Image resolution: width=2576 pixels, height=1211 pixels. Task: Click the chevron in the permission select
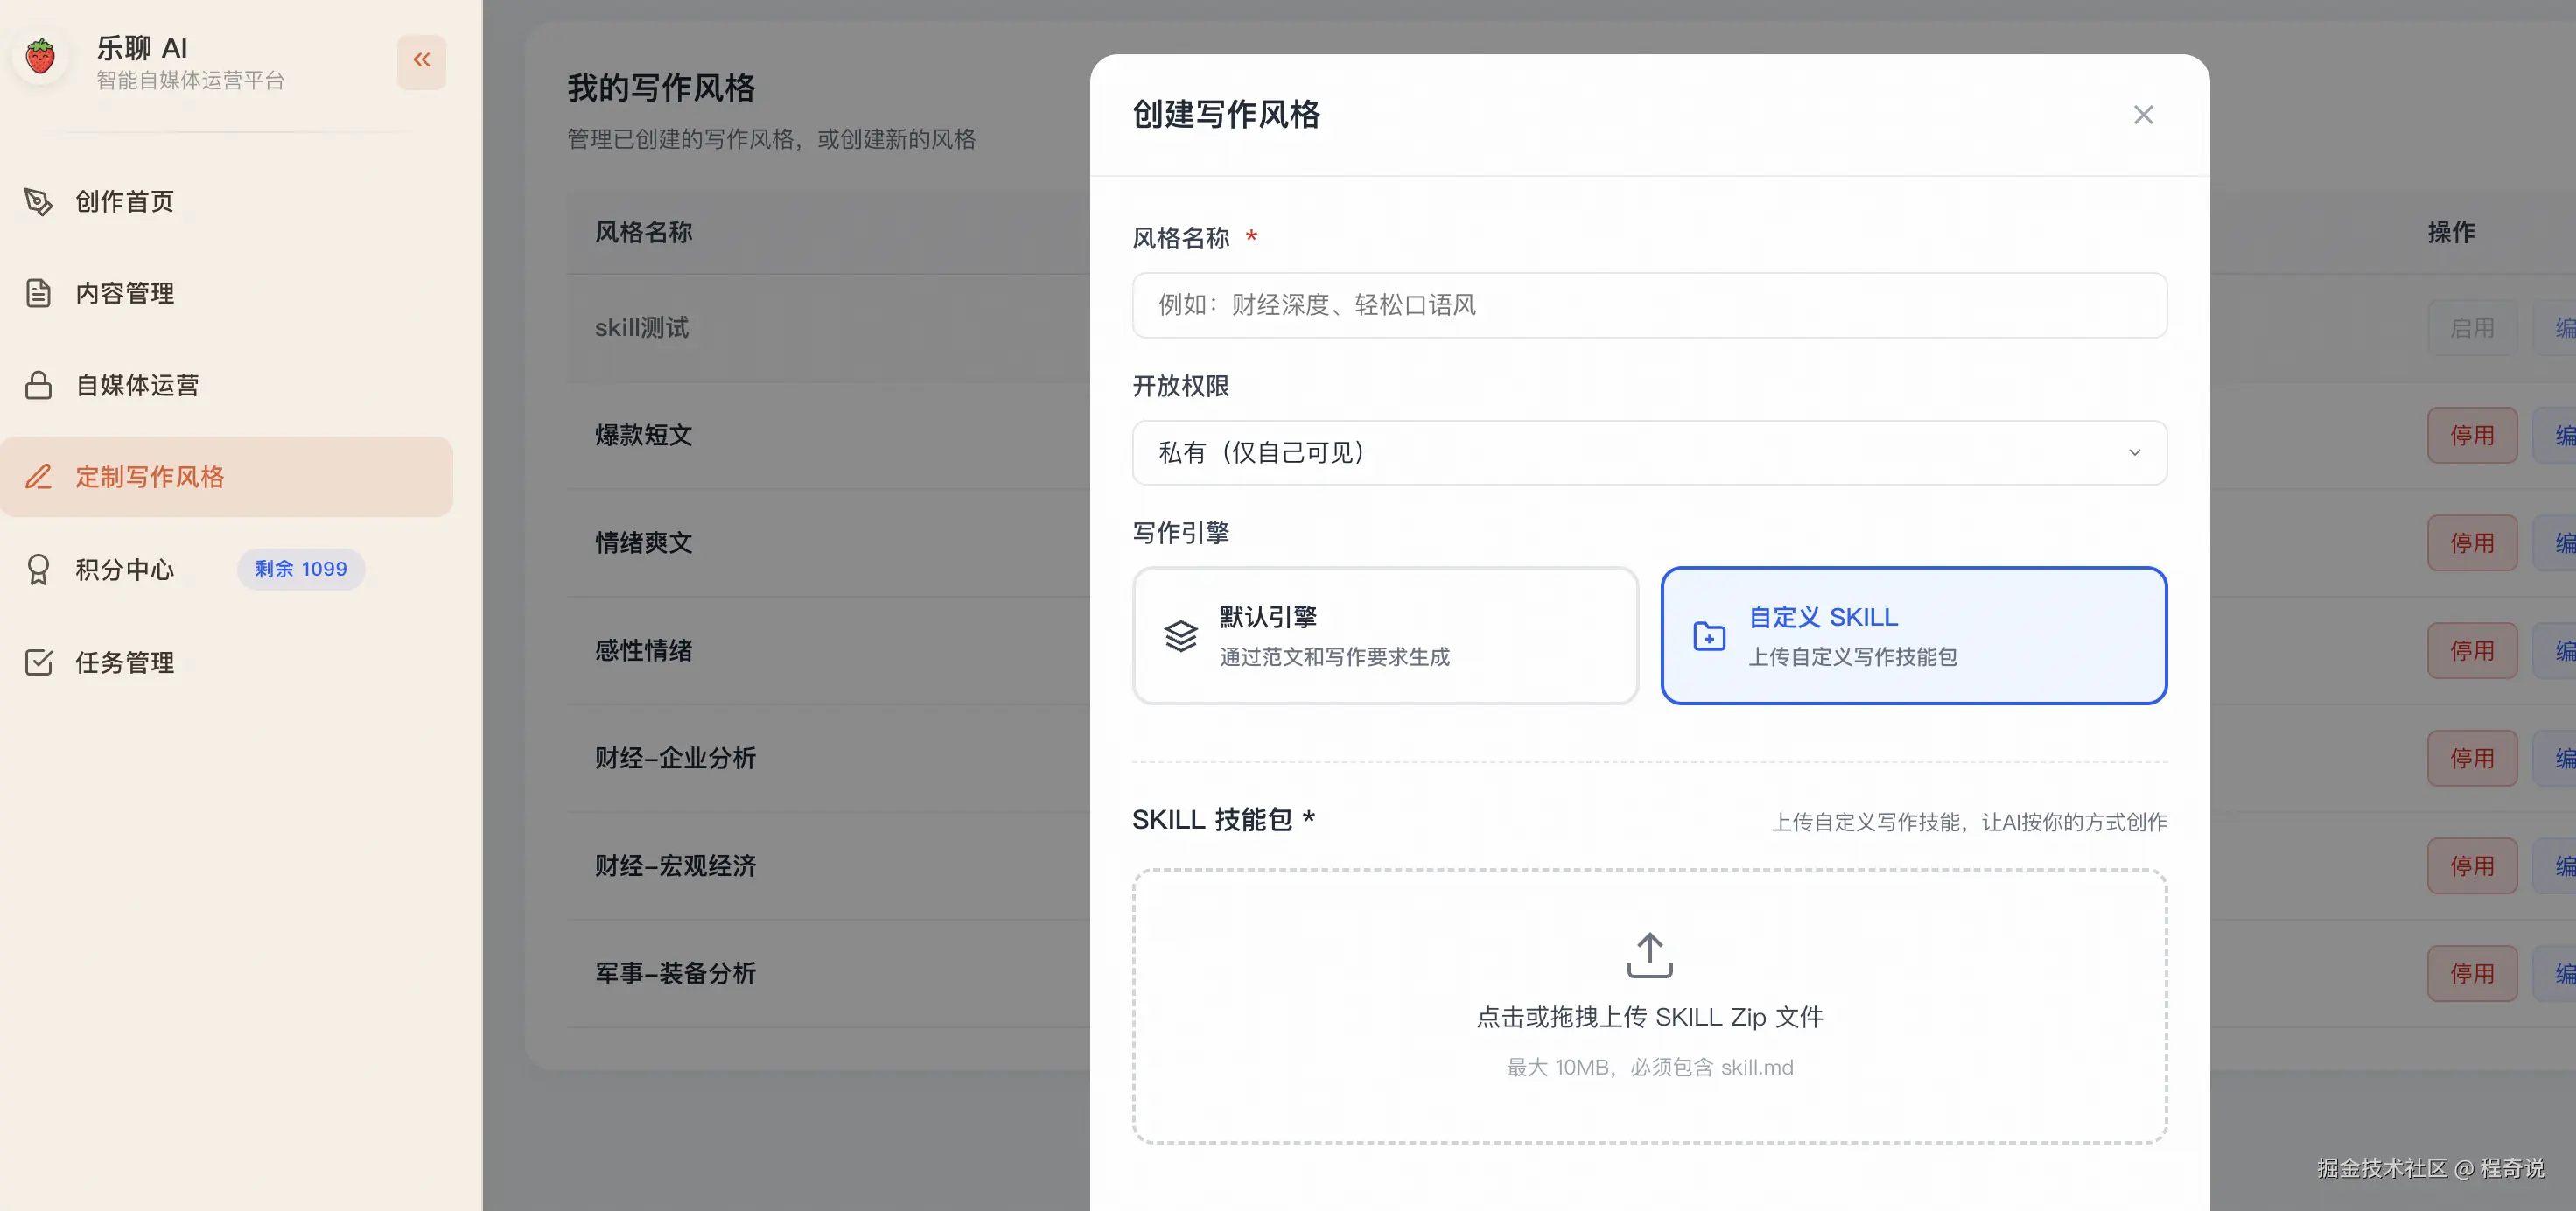coord(2134,453)
